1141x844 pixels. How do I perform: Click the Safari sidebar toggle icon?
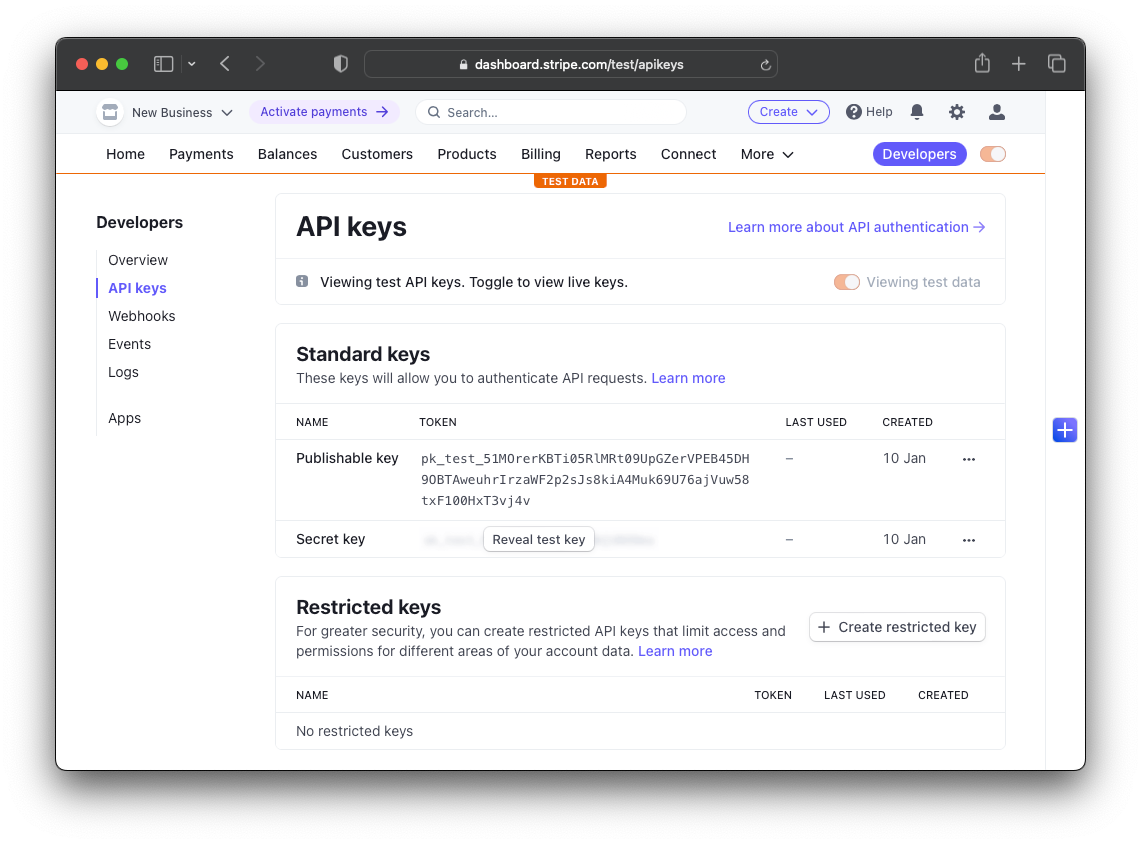(164, 64)
